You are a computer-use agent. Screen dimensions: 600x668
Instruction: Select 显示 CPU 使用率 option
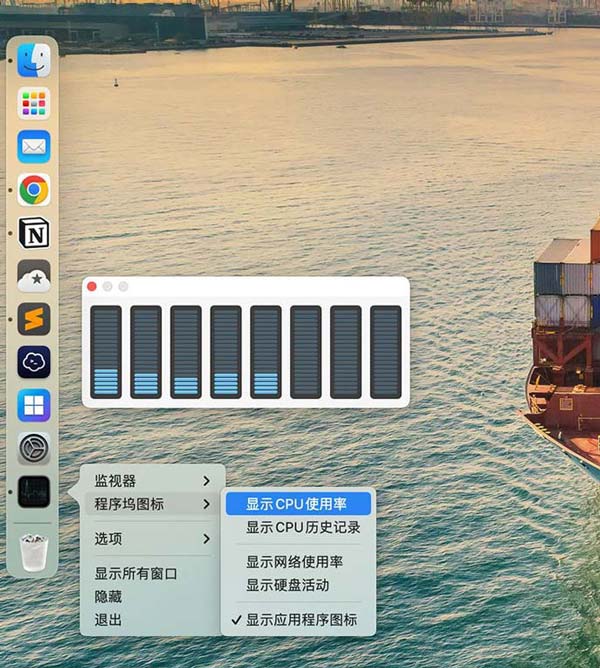pos(298,504)
